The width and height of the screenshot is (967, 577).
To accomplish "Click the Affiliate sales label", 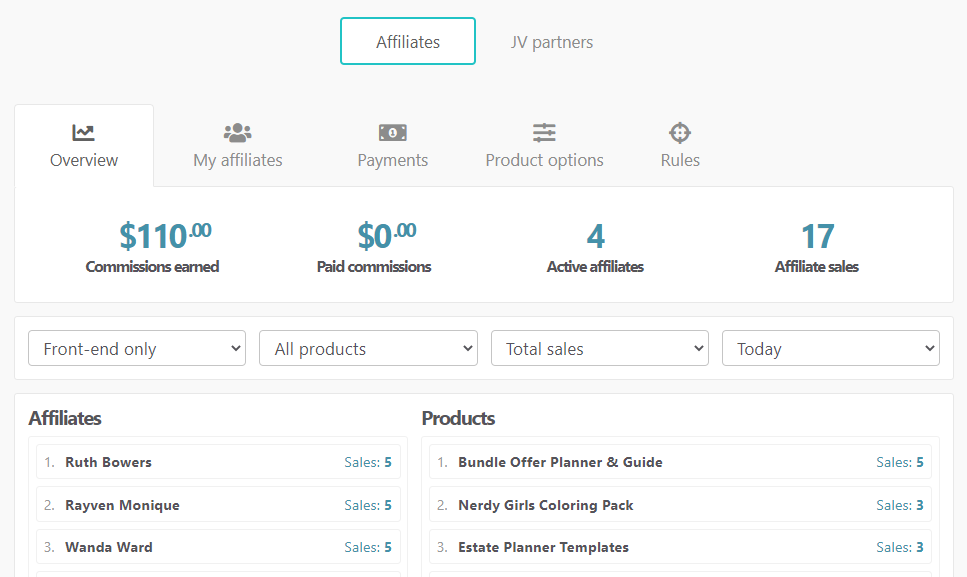I will pyautogui.click(x=817, y=267).
